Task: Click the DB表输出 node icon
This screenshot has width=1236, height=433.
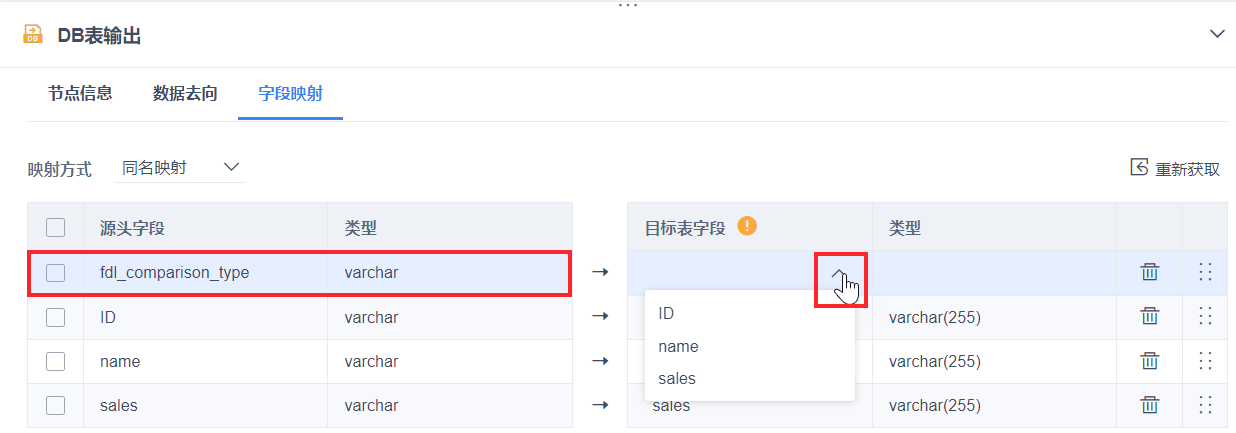Action: tap(33, 35)
